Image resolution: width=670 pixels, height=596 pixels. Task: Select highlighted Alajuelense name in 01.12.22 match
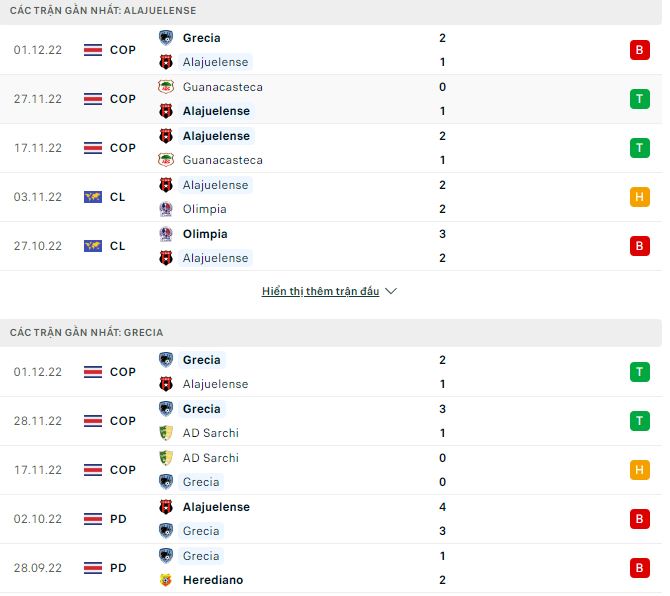point(215,62)
